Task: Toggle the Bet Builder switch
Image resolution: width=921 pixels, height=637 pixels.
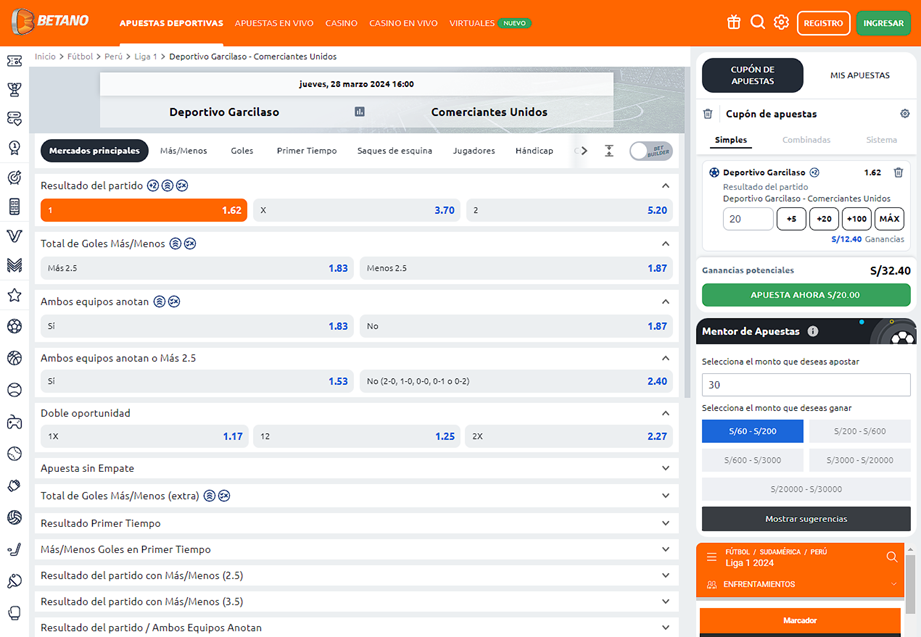Action: tap(651, 151)
